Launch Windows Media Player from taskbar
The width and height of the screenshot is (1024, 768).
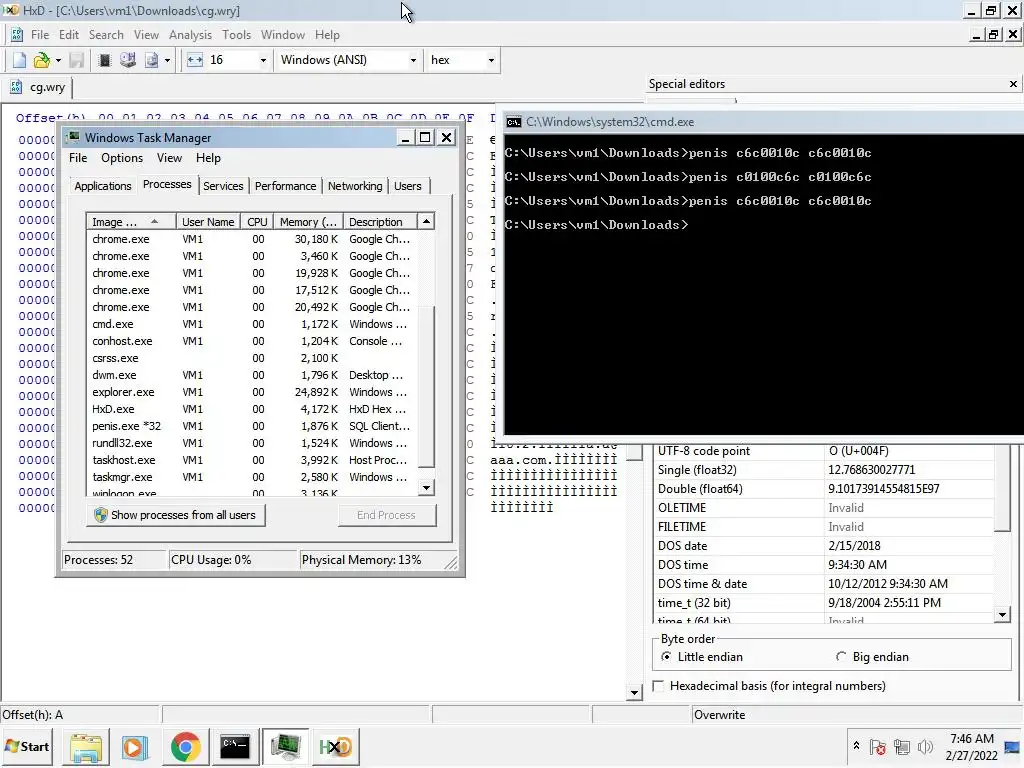point(135,747)
